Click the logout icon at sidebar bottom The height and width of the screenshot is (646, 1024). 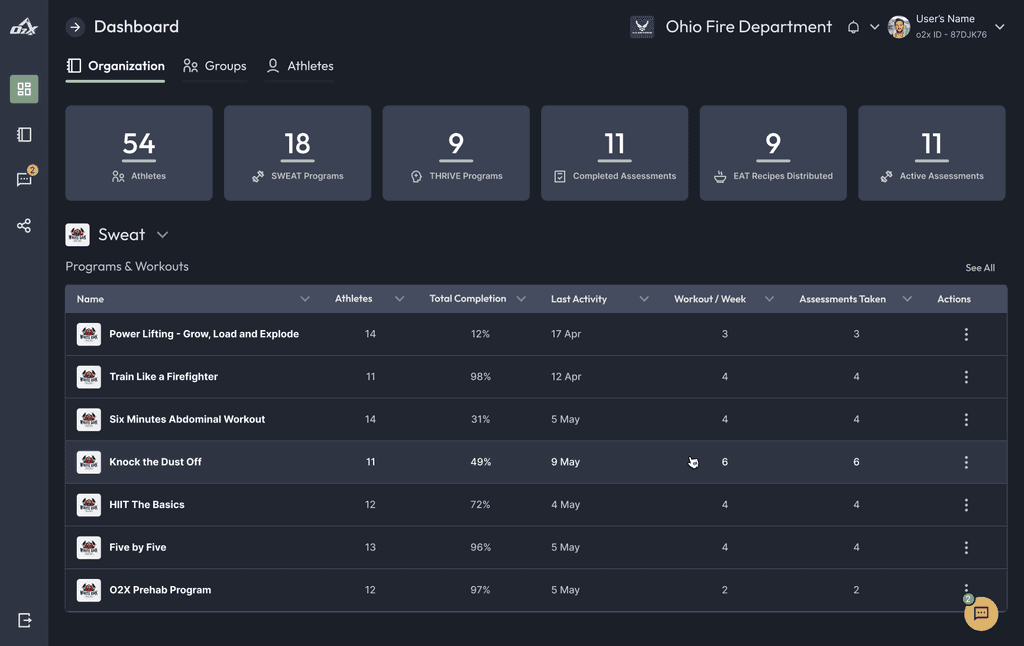coord(25,620)
